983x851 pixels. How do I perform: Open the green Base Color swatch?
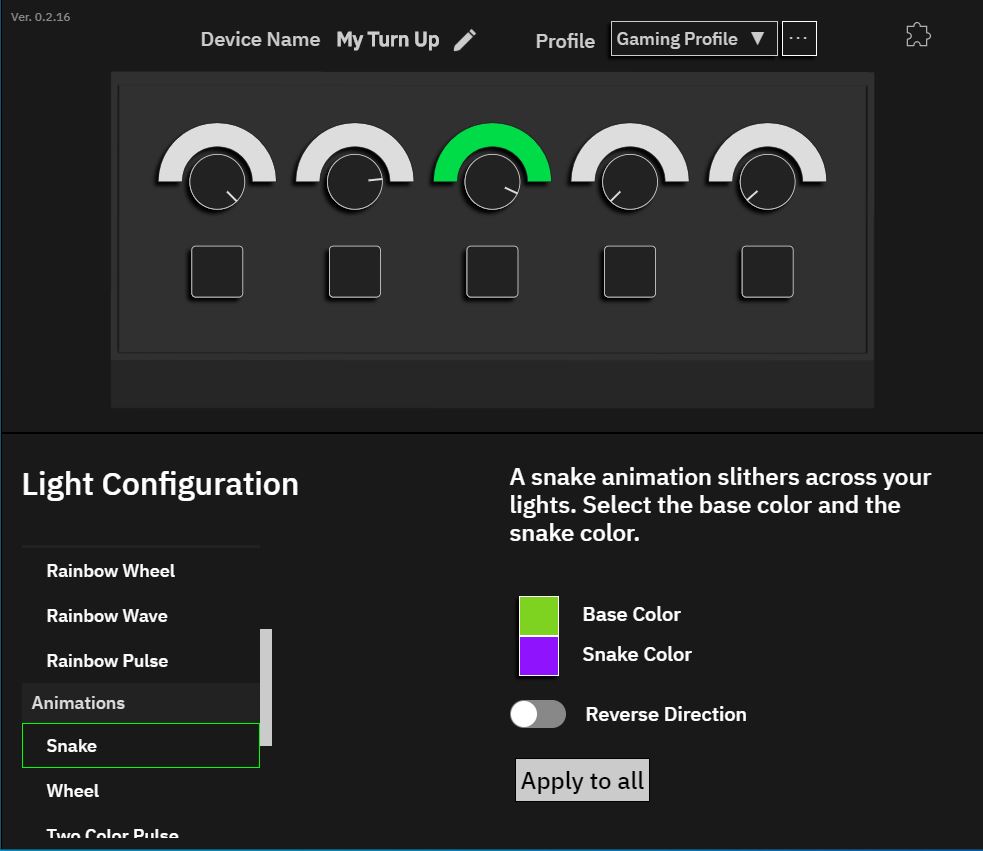(538, 616)
